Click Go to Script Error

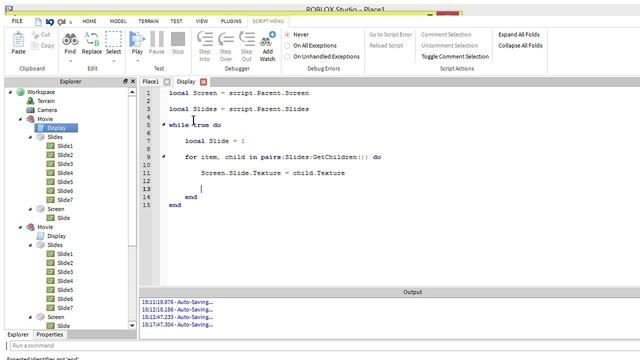[x=391, y=35]
